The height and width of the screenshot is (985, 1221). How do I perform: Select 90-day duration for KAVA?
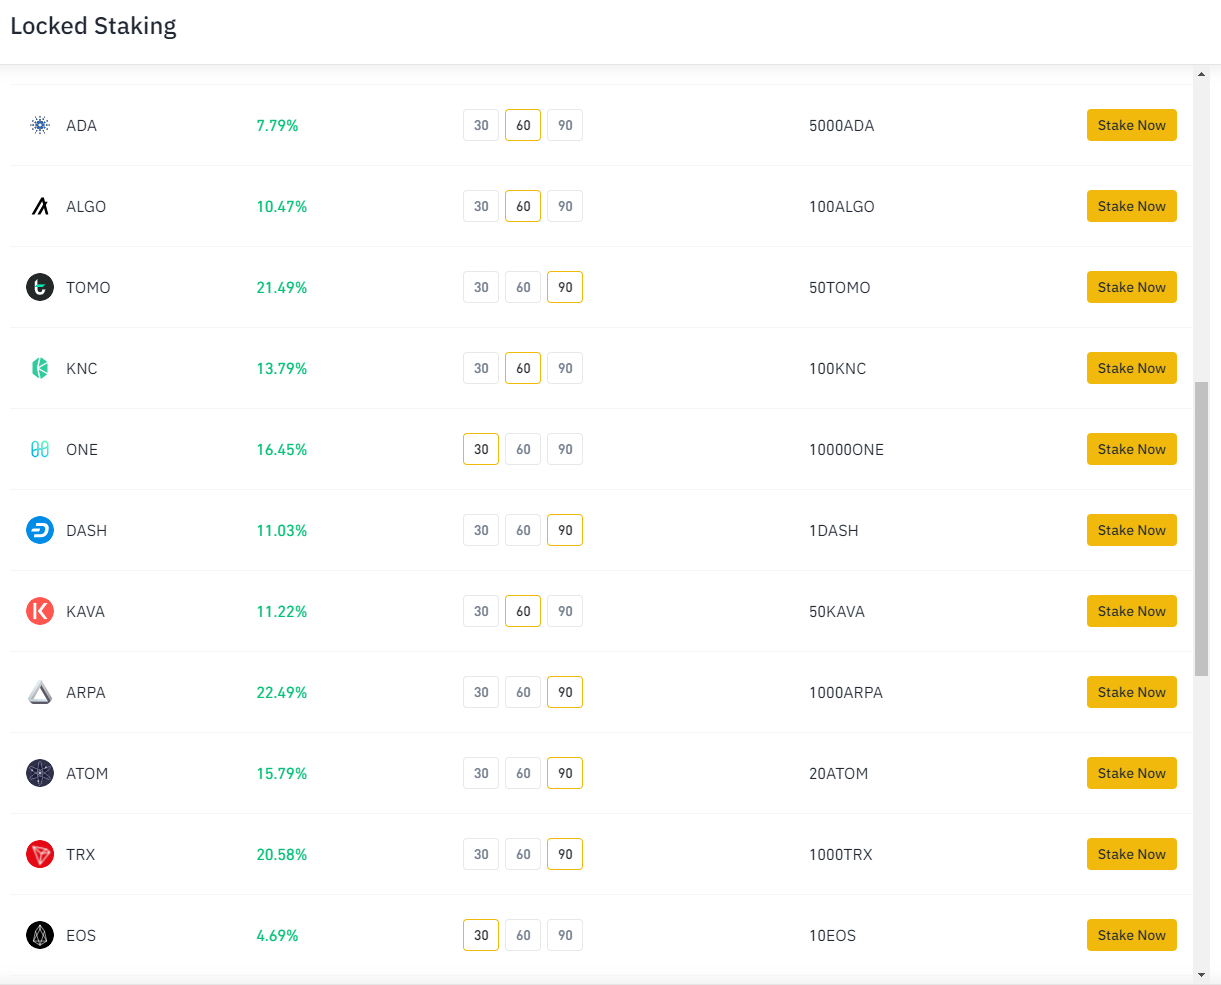[565, 611]
